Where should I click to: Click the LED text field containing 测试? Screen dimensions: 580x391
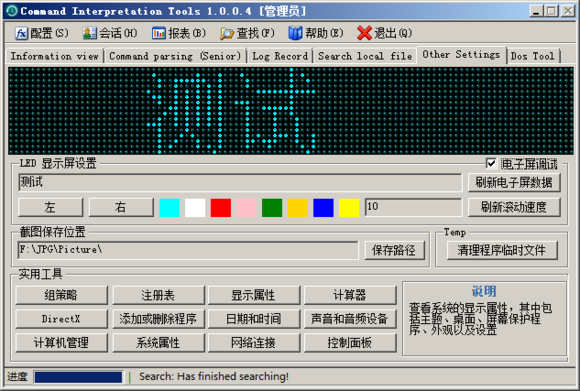(240, 182)
